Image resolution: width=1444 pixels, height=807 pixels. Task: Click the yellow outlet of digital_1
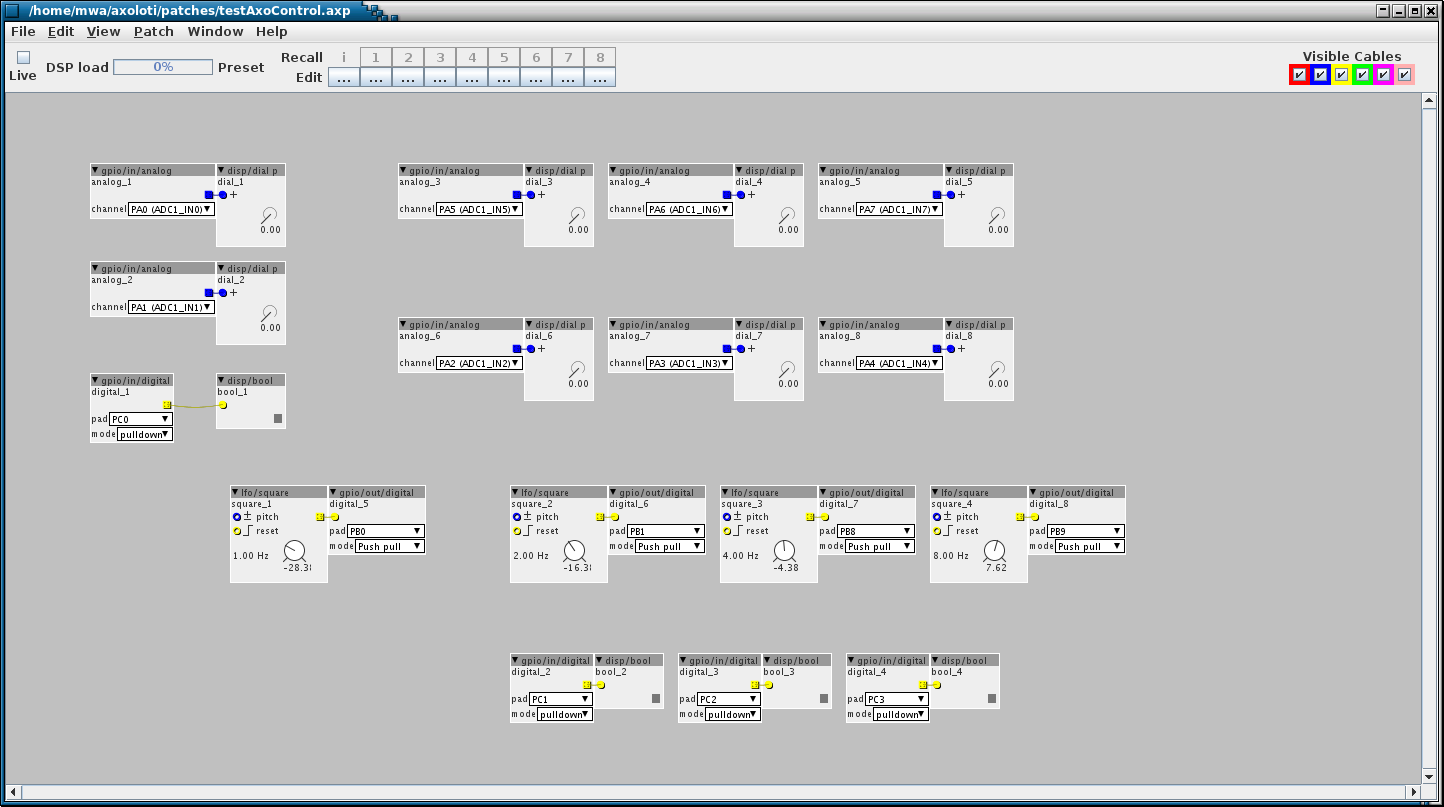pyautogui.click(x=167, y=405)
